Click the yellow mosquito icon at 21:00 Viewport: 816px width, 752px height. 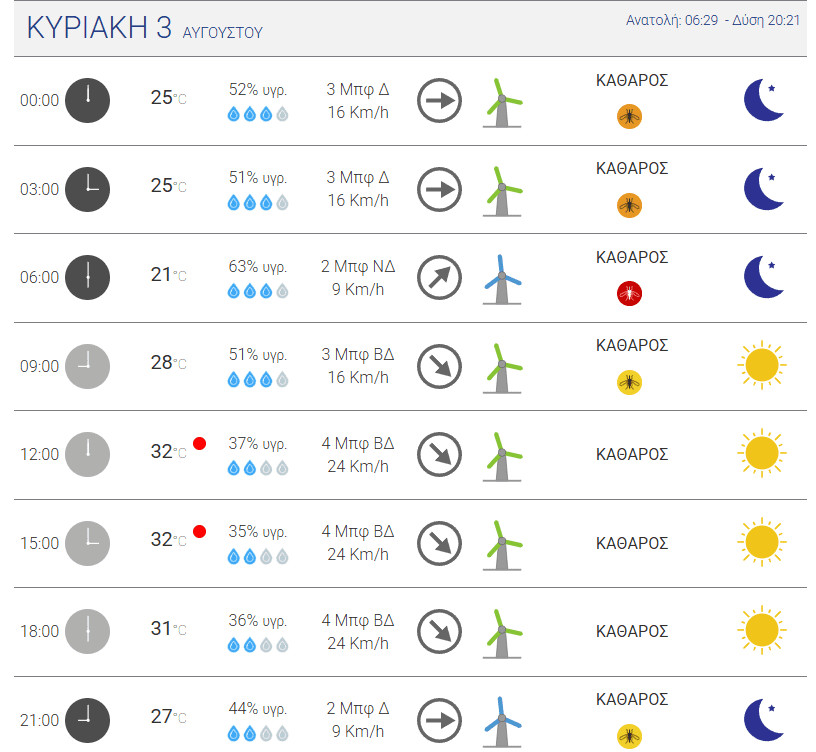click(x=629, y=736)
